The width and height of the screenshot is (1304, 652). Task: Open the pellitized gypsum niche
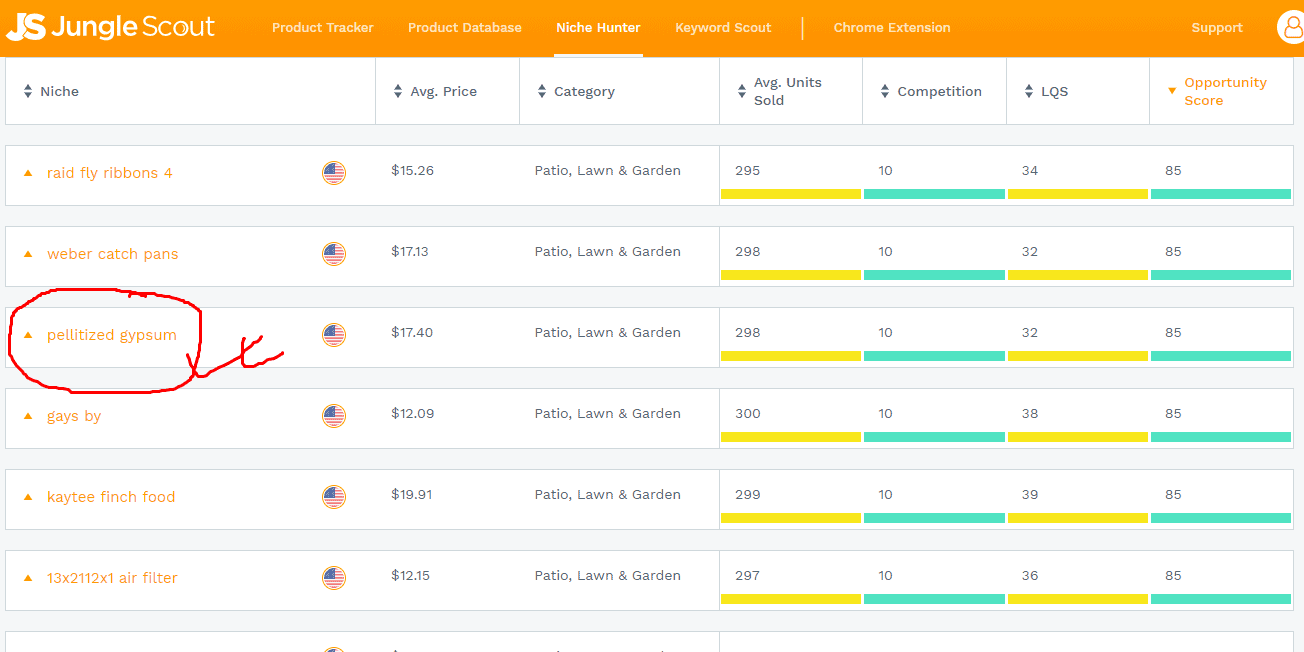click(112, 335)
